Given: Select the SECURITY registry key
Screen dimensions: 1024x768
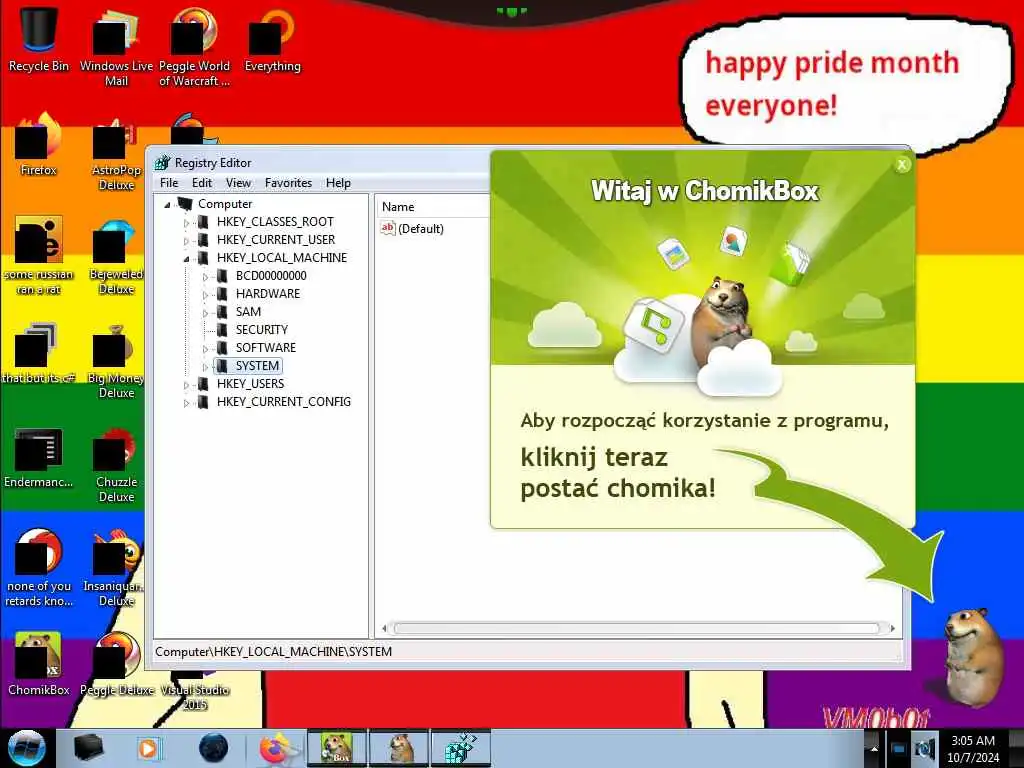Looking at the screenshot, I should pyautogui.click(x=262, y=330).
